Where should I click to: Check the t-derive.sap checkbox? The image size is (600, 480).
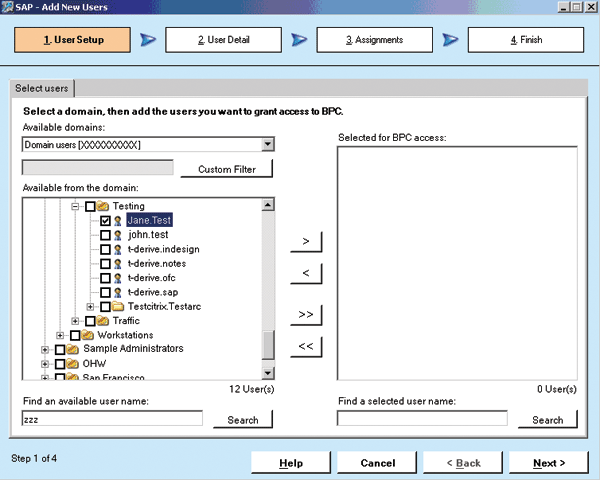pos(105,292)
